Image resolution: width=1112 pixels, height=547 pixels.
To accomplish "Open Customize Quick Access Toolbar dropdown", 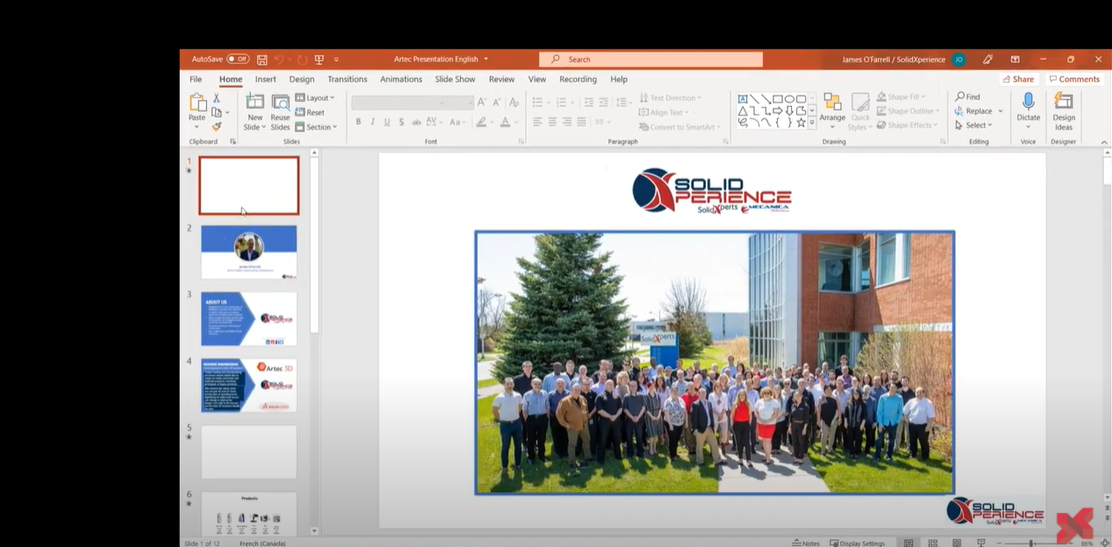I will coord(336,60).
